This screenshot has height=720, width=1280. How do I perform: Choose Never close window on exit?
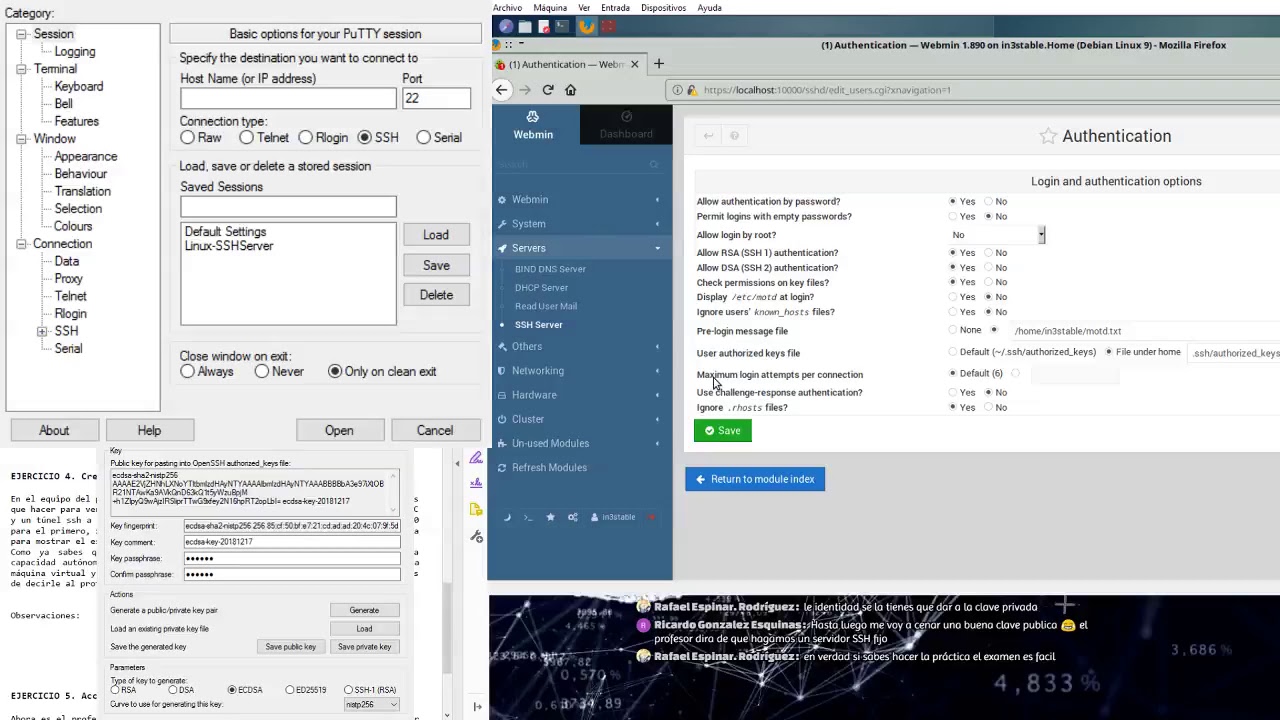tap(262, 372)
